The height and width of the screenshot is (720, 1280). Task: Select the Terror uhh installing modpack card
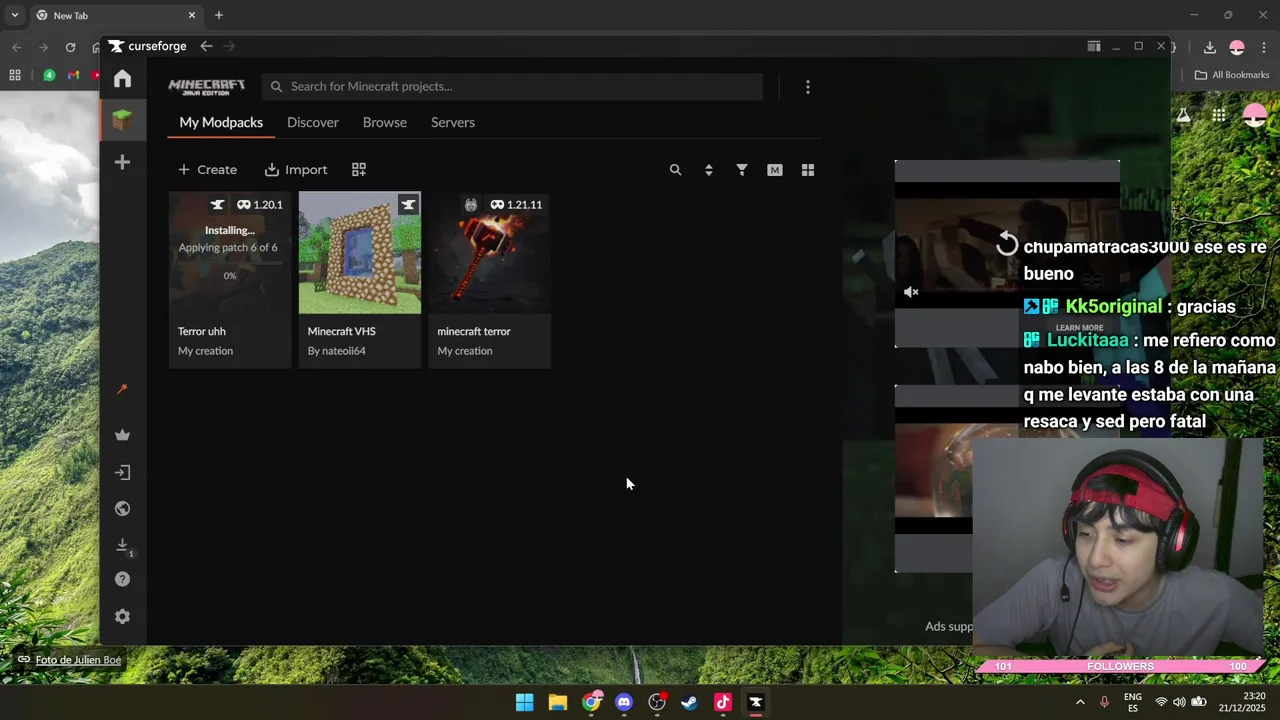point(230,280)
